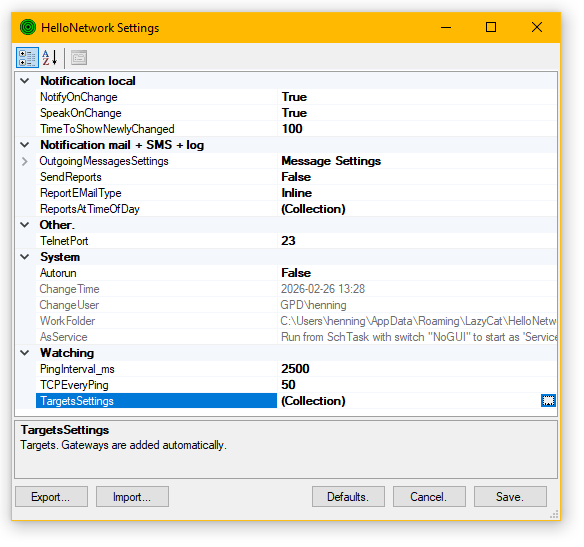Open the TargetsSettings collection editor ellipsis button
Viewport: 584px width, 547px height.
[548, 401]
